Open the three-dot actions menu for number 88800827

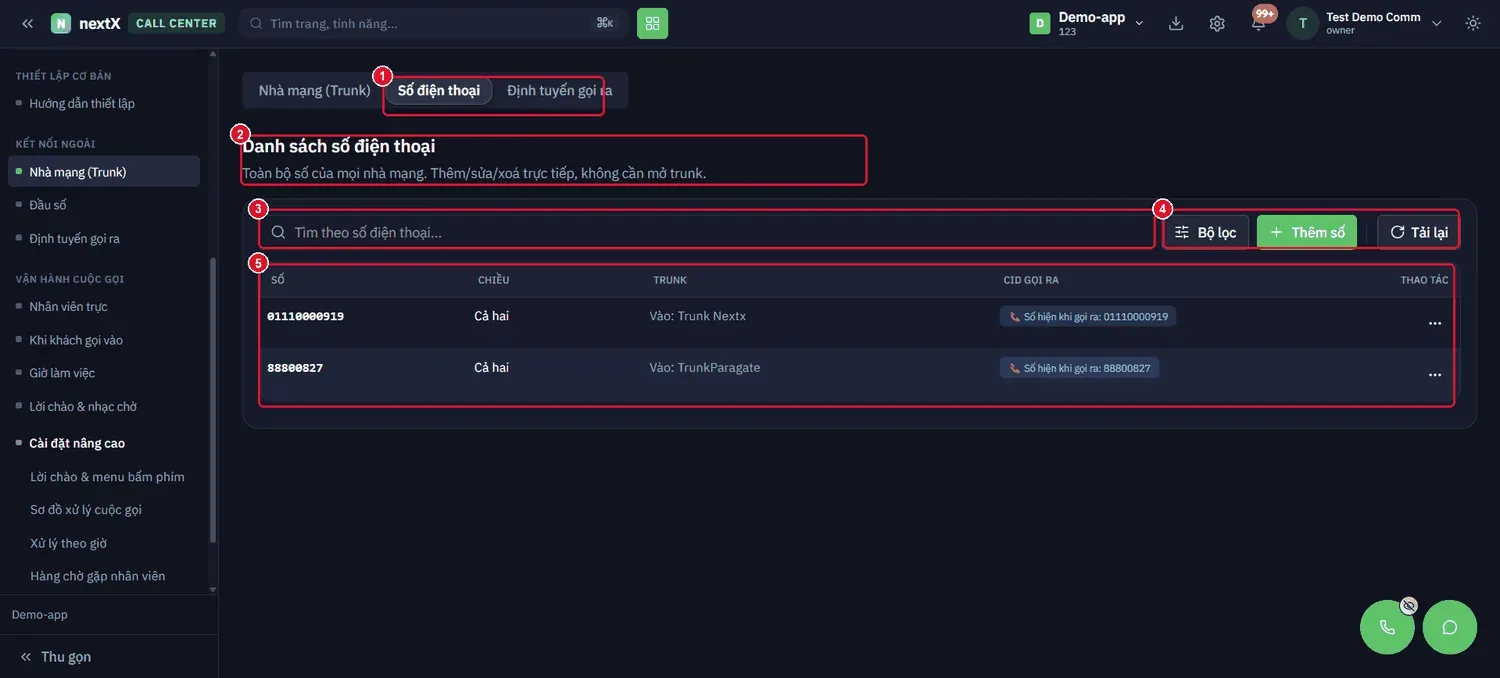click(1435, 375)
